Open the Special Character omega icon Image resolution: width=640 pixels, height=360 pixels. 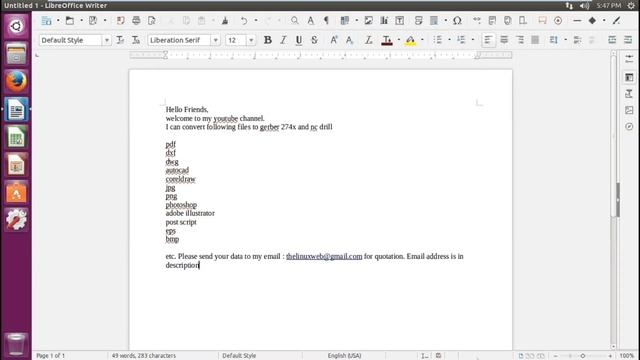click(x=457, y=20)
